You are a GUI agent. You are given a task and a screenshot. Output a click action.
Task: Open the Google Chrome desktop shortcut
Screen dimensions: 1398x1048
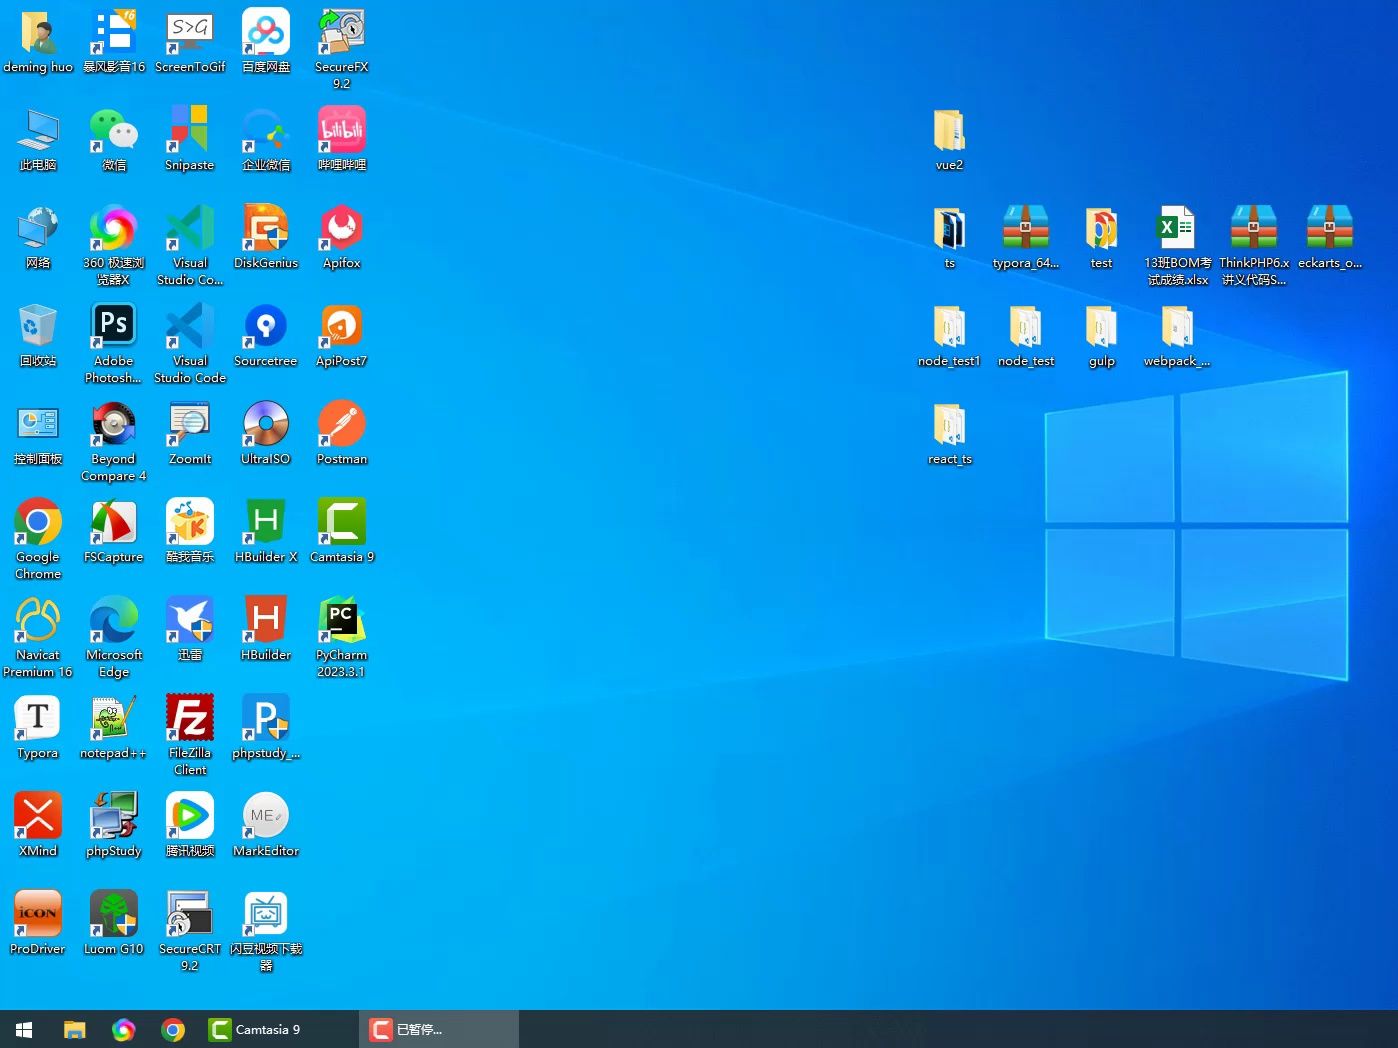[38, 540]
